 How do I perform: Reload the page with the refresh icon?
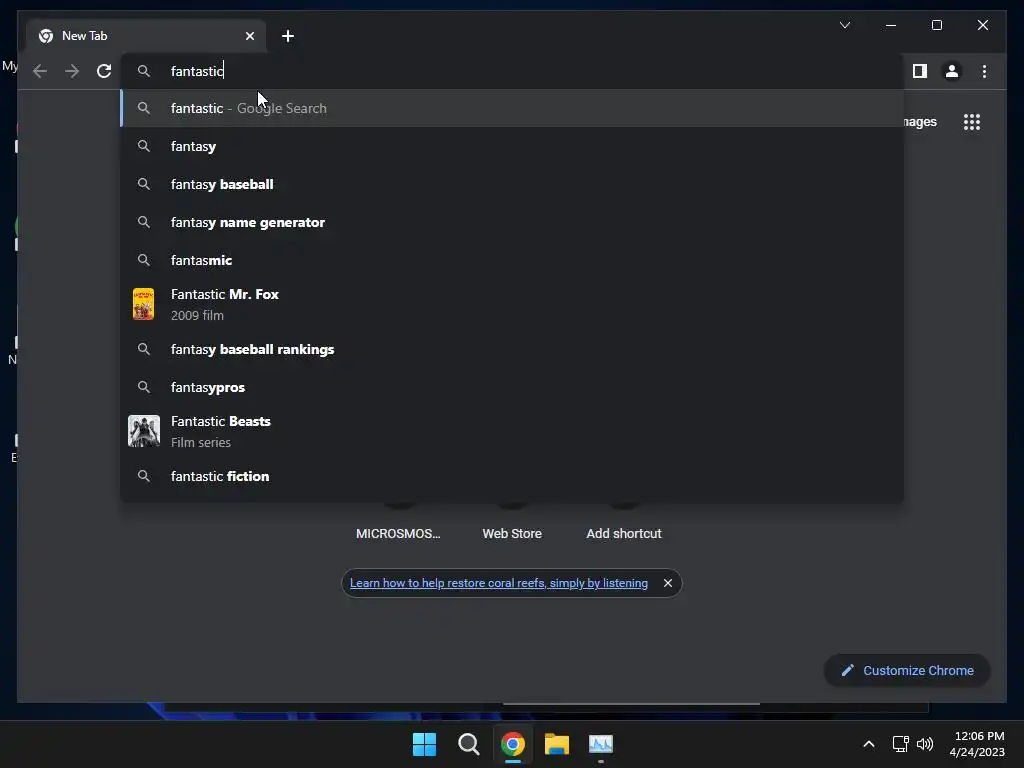[104, 71]
